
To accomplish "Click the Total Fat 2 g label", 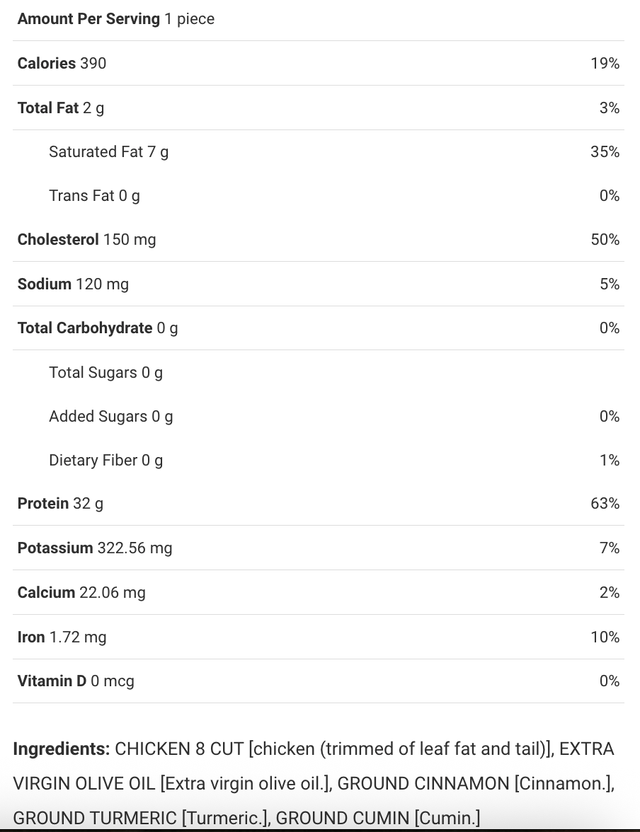I will (x=61, y=107).
